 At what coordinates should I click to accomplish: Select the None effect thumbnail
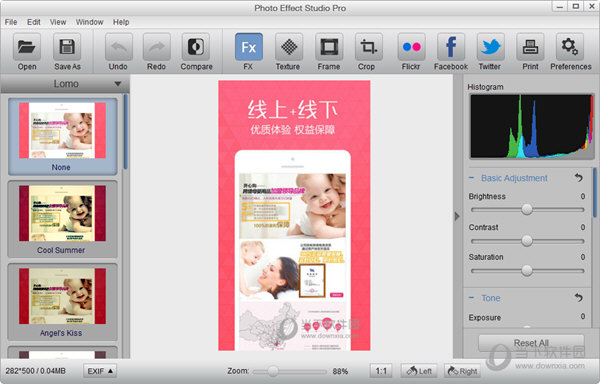pyautogui.click(x=63, y=136)
